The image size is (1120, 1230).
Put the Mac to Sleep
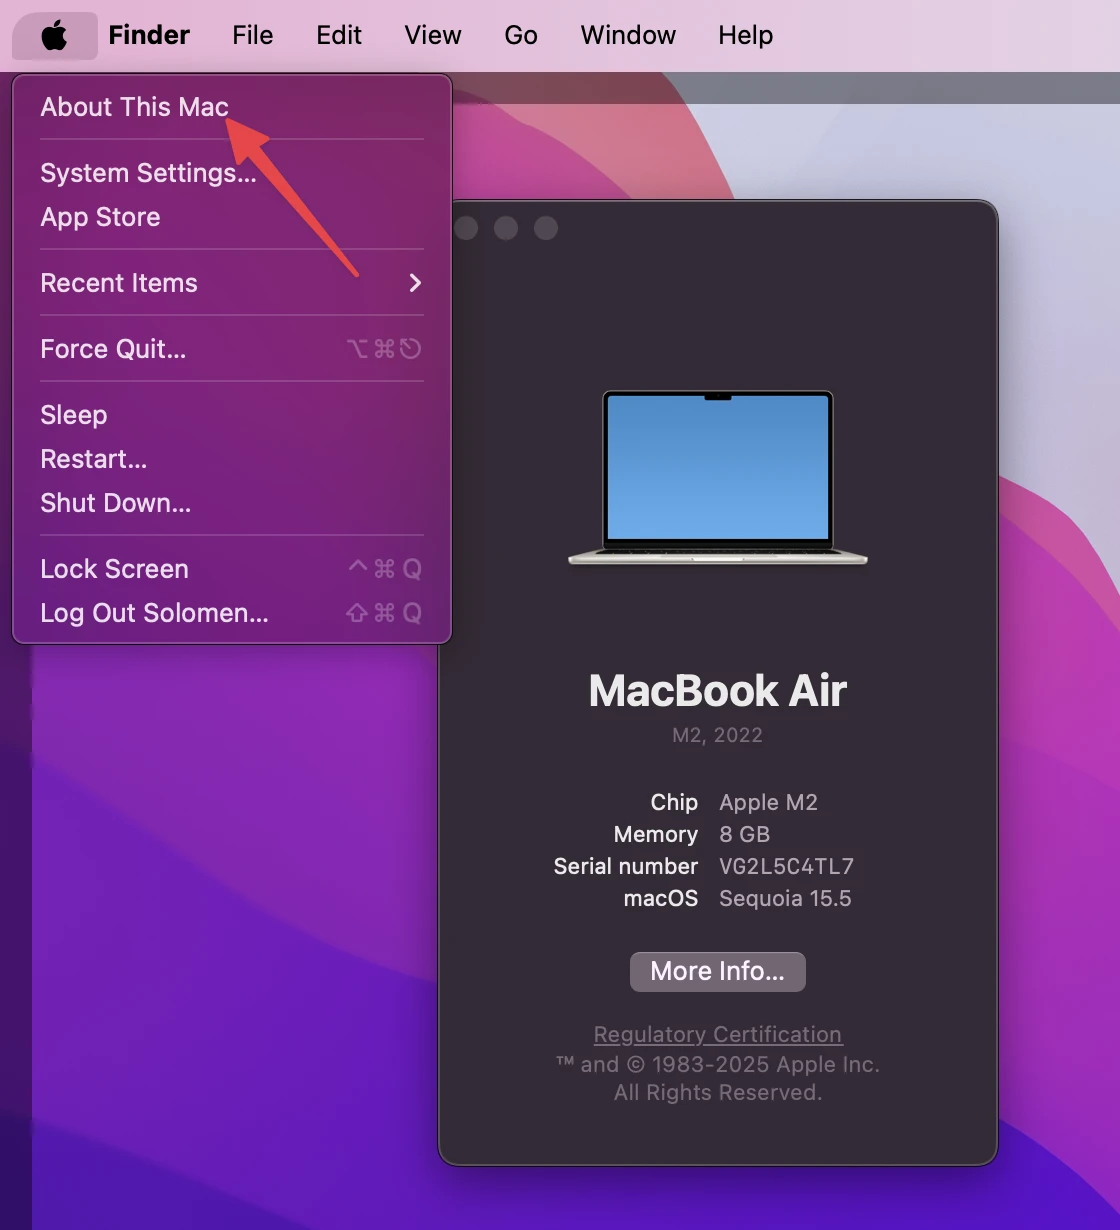pos(232,415)
